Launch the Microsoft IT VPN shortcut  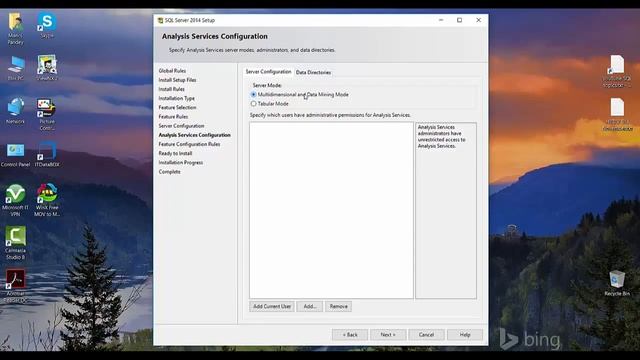16,200
